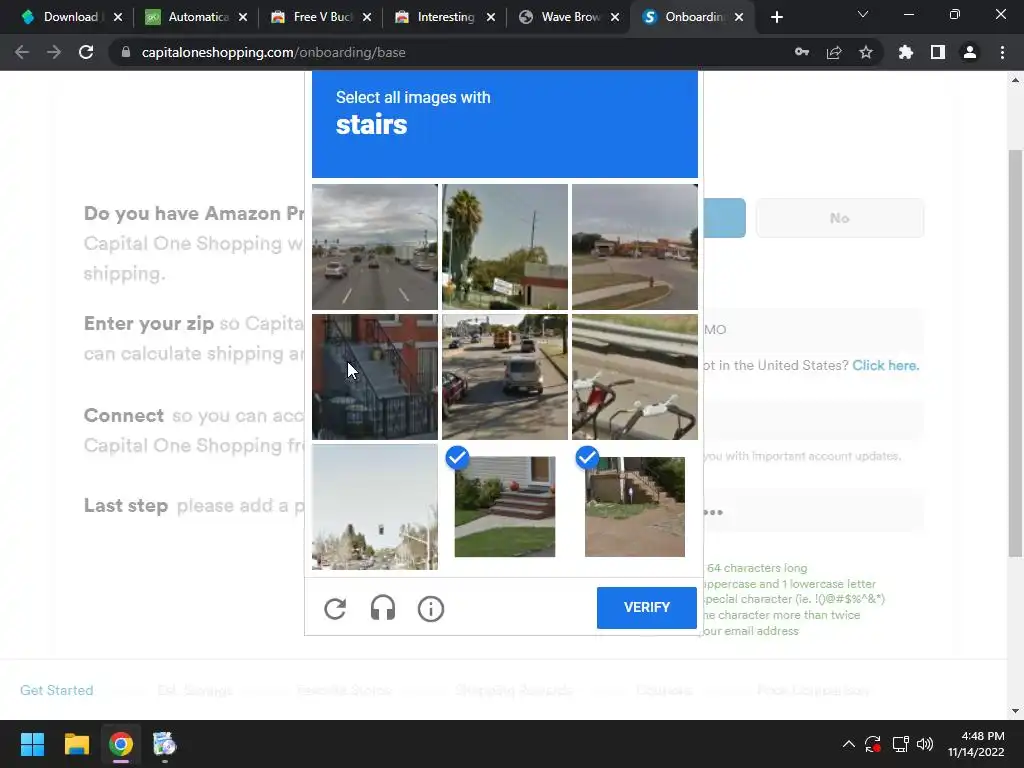Open File Explorer from taskbar
The width and height of the screenshot is (1024, 768).
76,744
